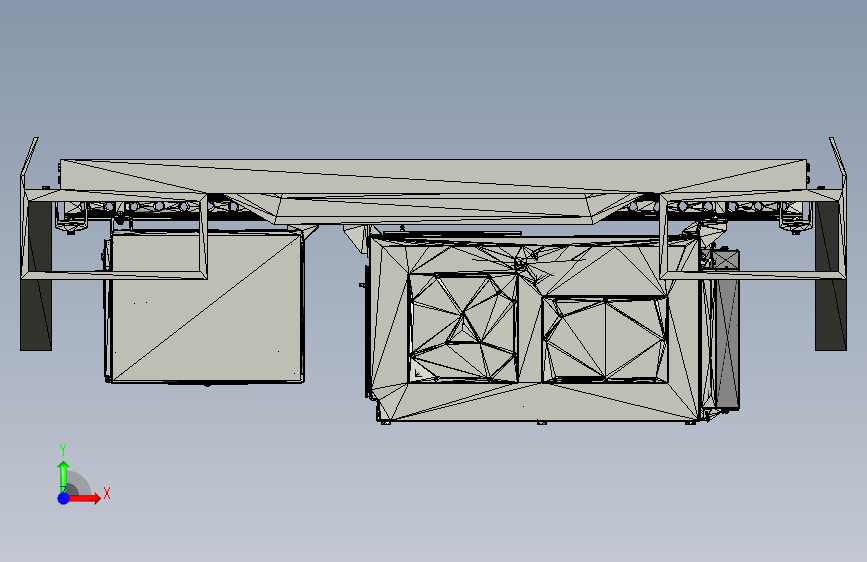Select the long top tabletop panel

pos(434,176)
